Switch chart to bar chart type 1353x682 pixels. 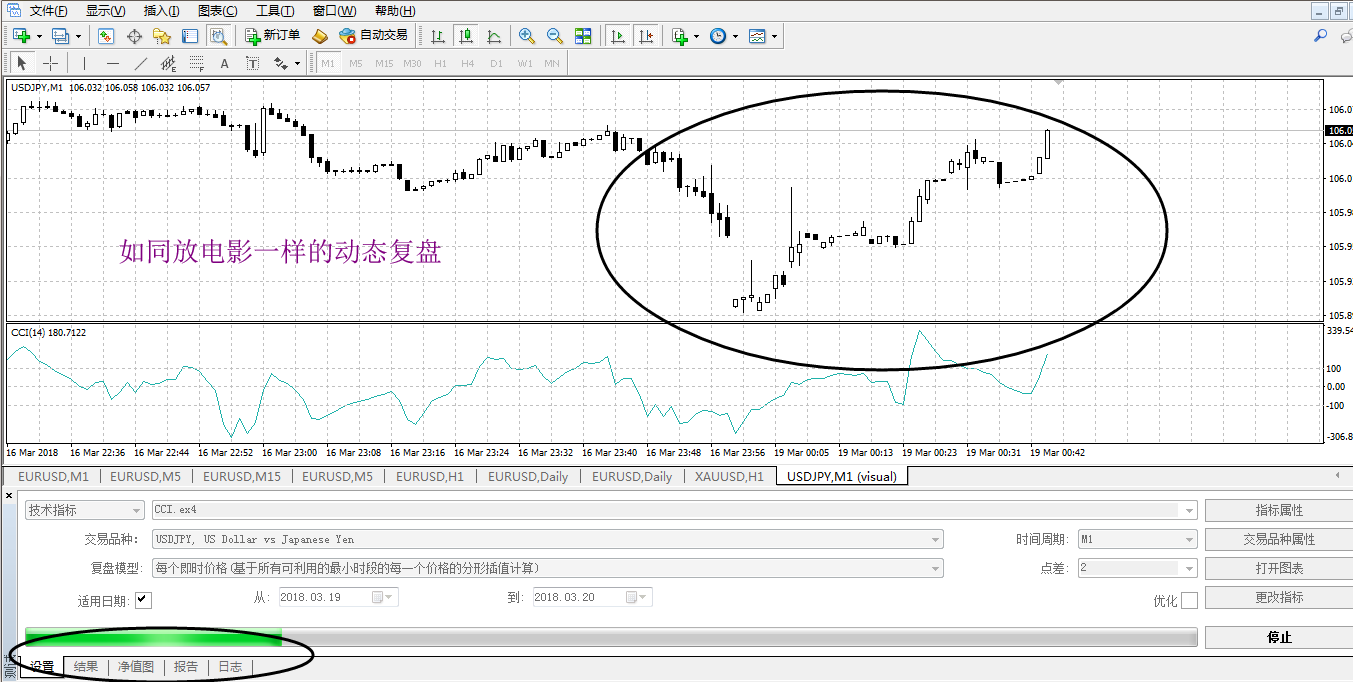438,36
